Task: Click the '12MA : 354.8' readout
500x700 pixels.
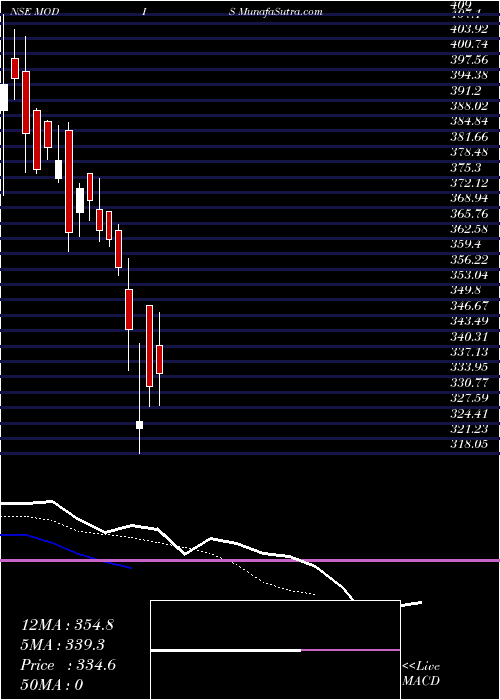Action: click(67, 625)
